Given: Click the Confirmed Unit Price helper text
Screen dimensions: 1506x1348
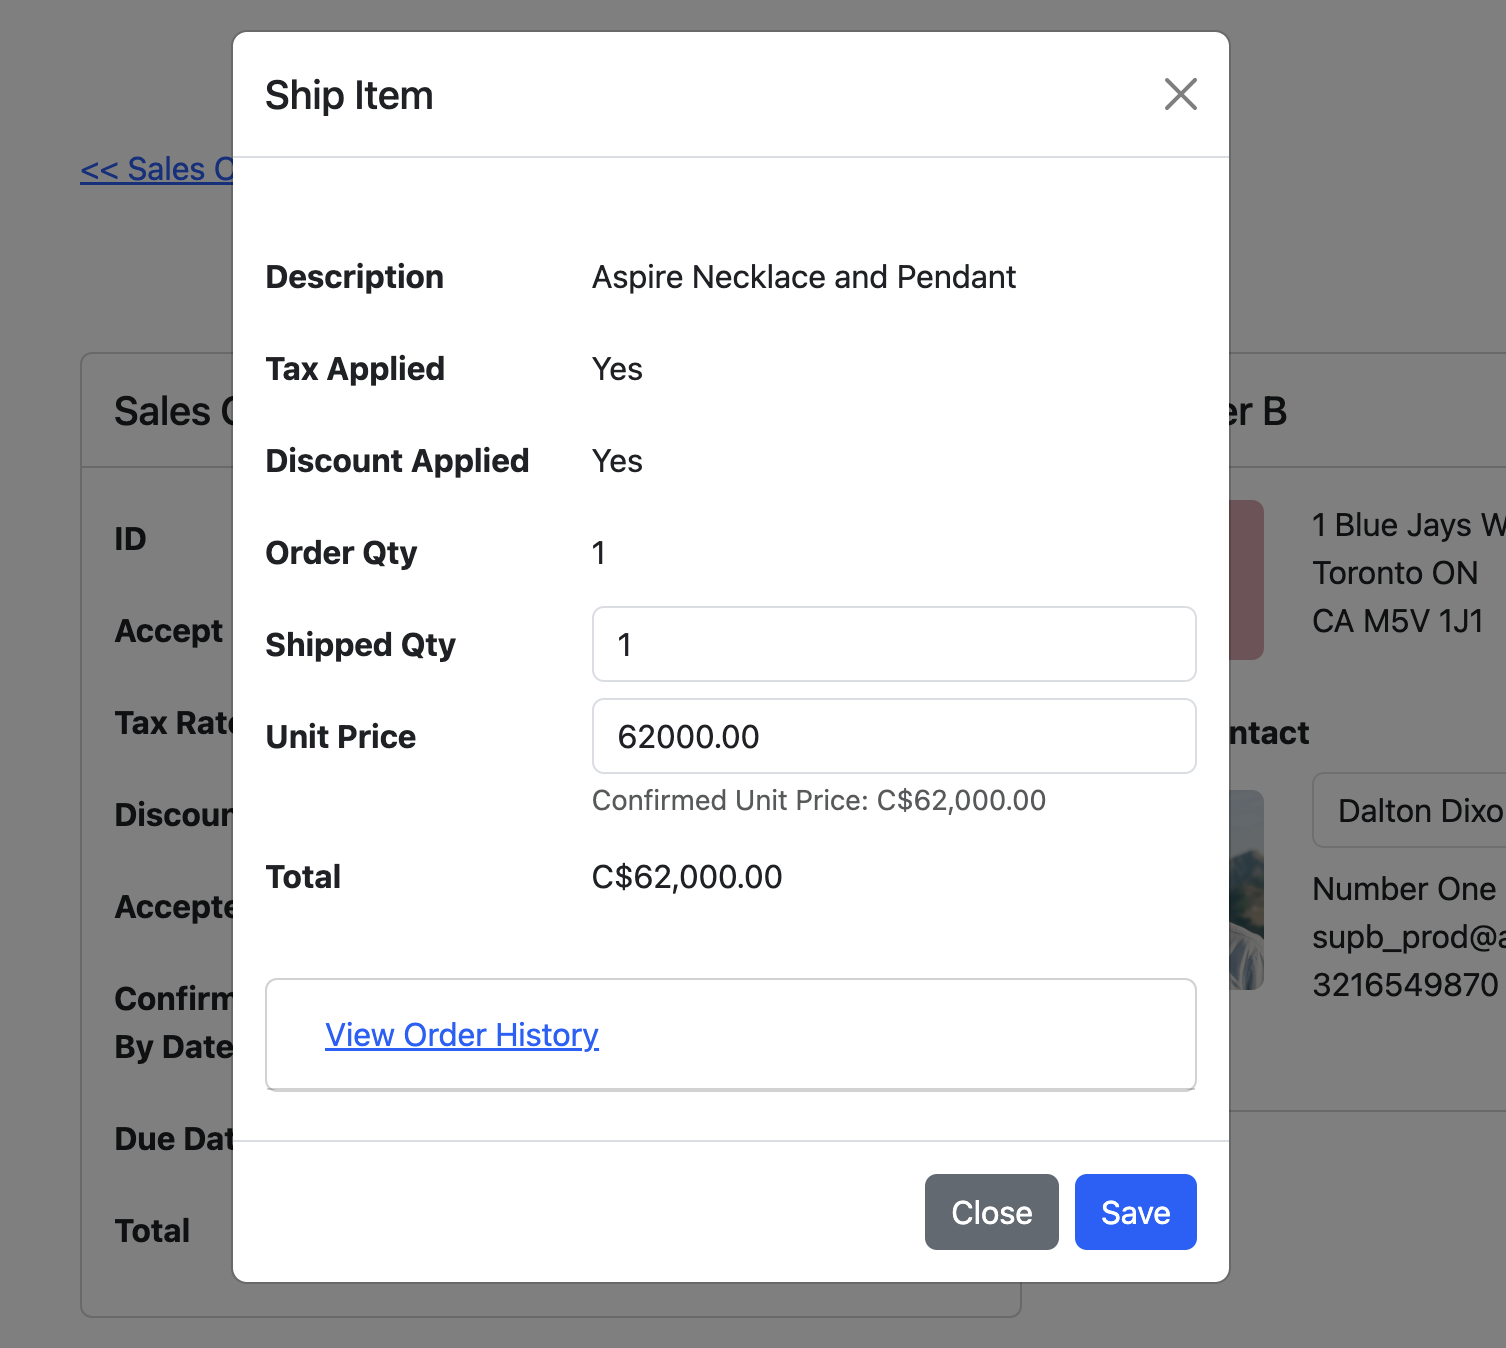Looking at the screenshot, I should [818, 800].
